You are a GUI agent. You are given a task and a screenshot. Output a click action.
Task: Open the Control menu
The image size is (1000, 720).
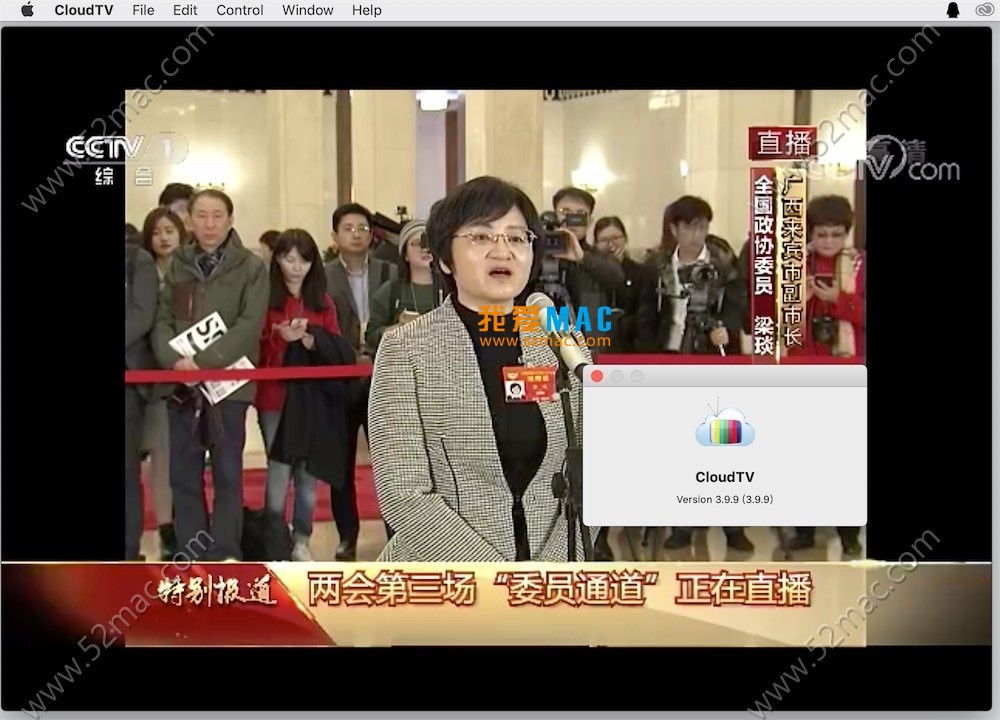[239, 10]
